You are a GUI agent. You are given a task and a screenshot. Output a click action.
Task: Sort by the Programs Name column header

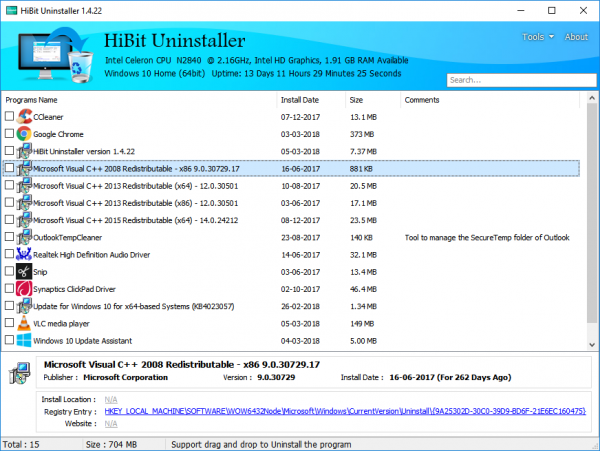(x=139, y=100)
